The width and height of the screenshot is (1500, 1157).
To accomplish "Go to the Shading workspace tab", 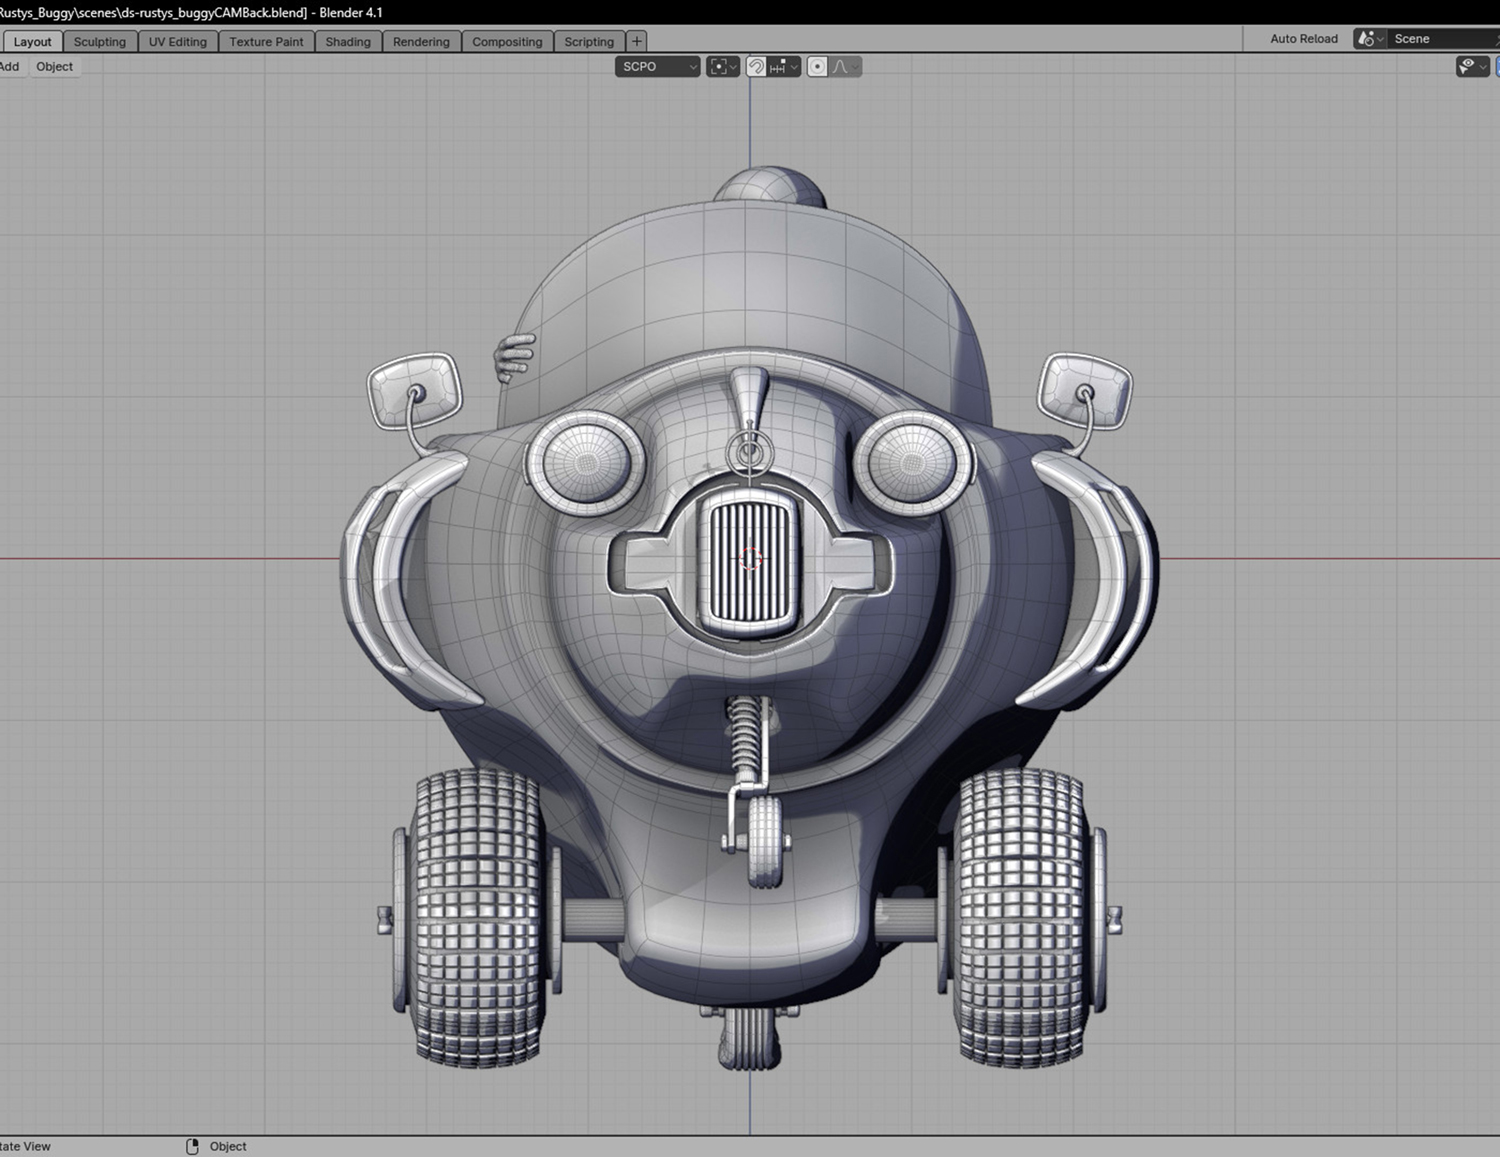I will 348,42.
